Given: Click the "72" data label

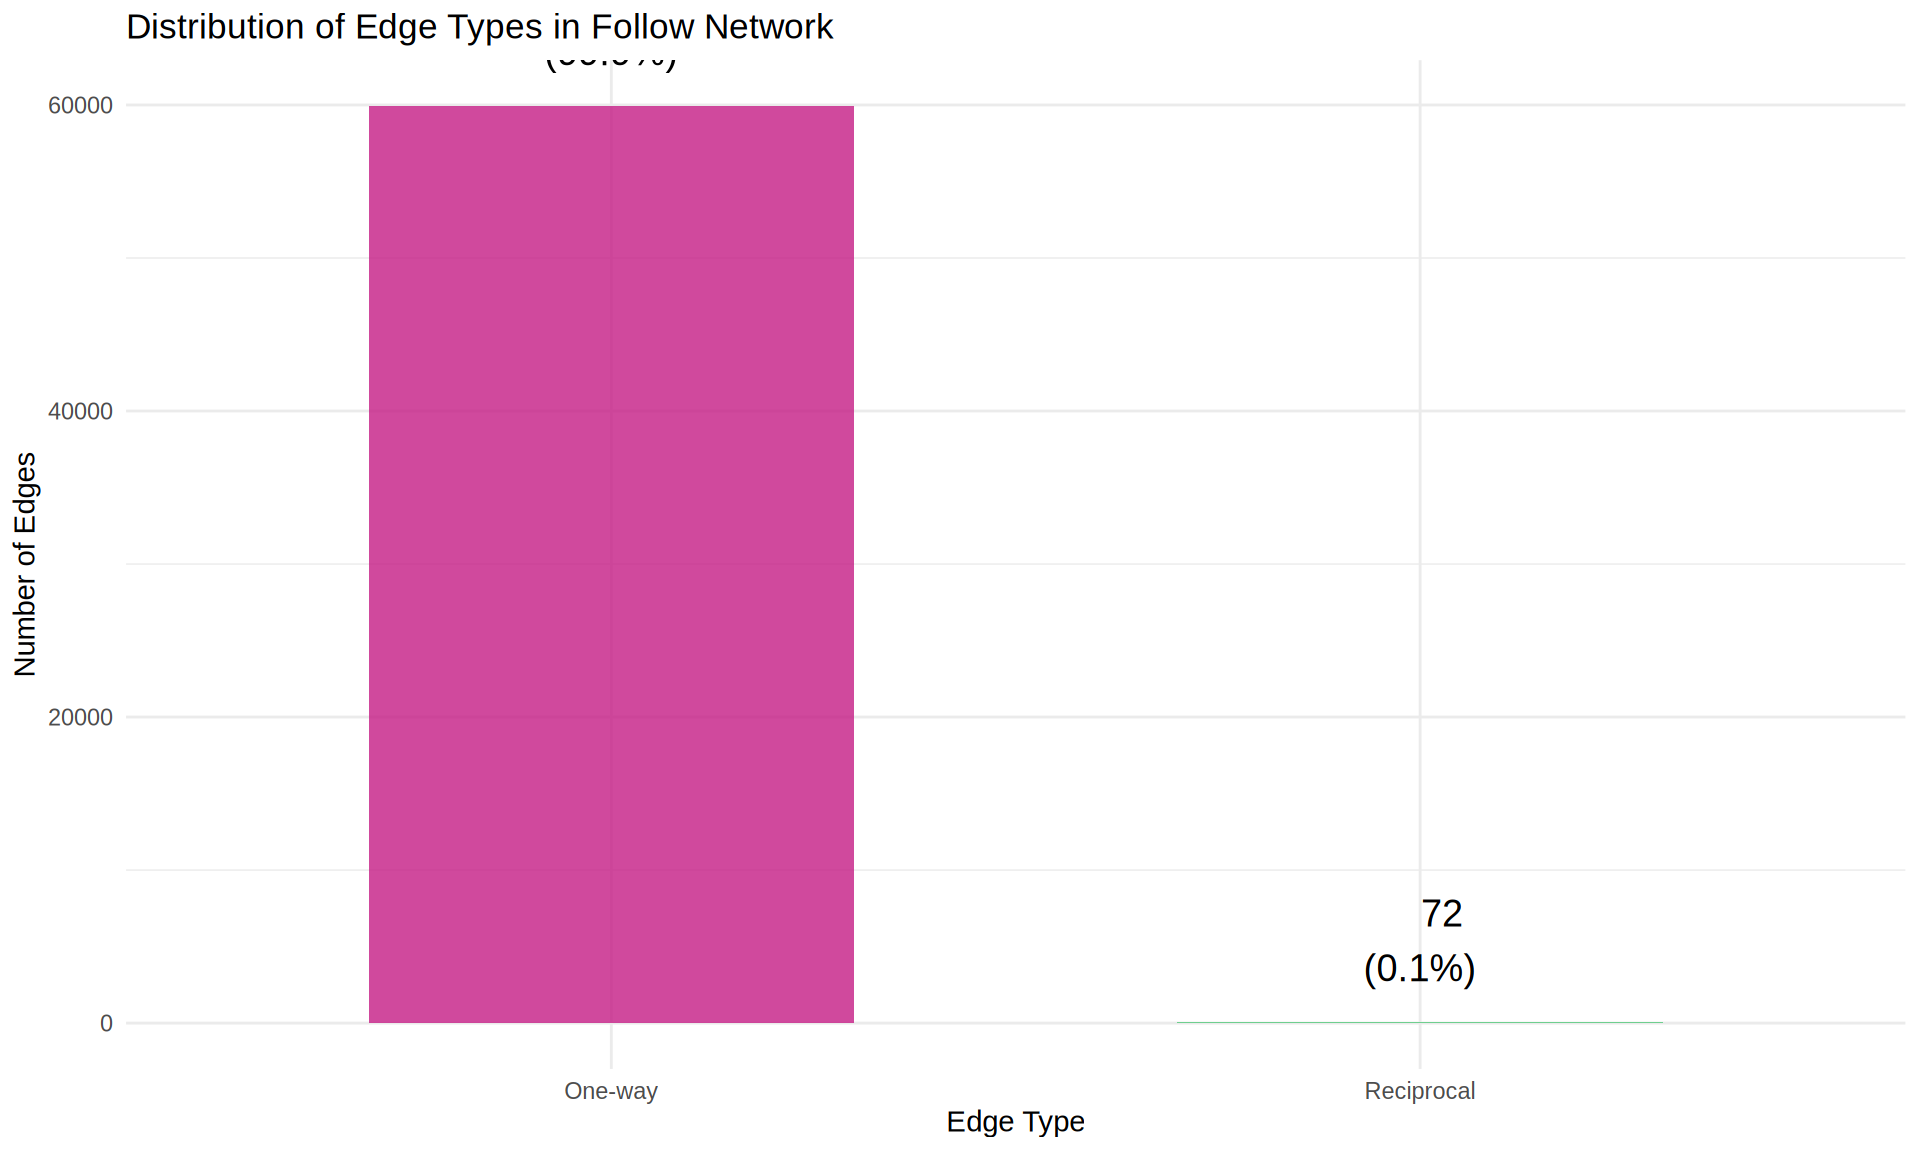Looking at the screenshot, I should pos(1441,914).
